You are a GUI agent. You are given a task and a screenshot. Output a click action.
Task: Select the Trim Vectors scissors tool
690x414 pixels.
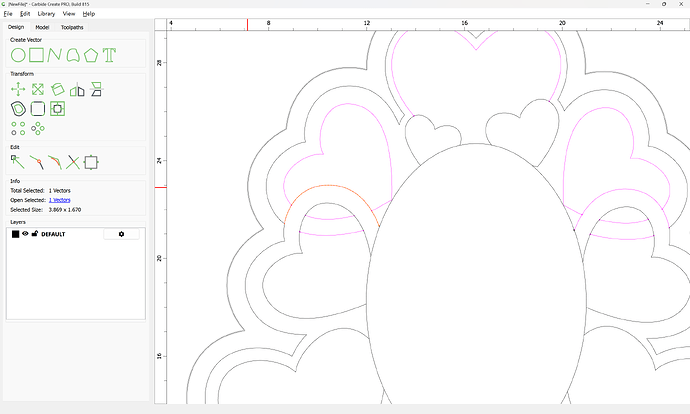73,162
